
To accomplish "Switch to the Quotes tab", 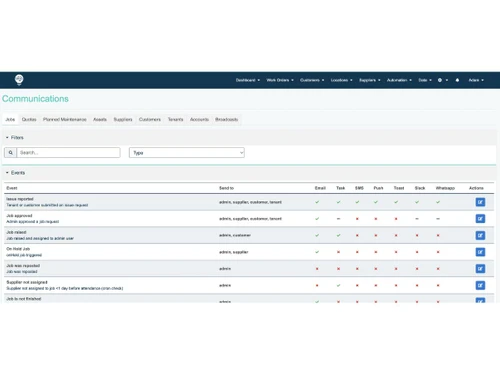I will [x=29, y=119].
